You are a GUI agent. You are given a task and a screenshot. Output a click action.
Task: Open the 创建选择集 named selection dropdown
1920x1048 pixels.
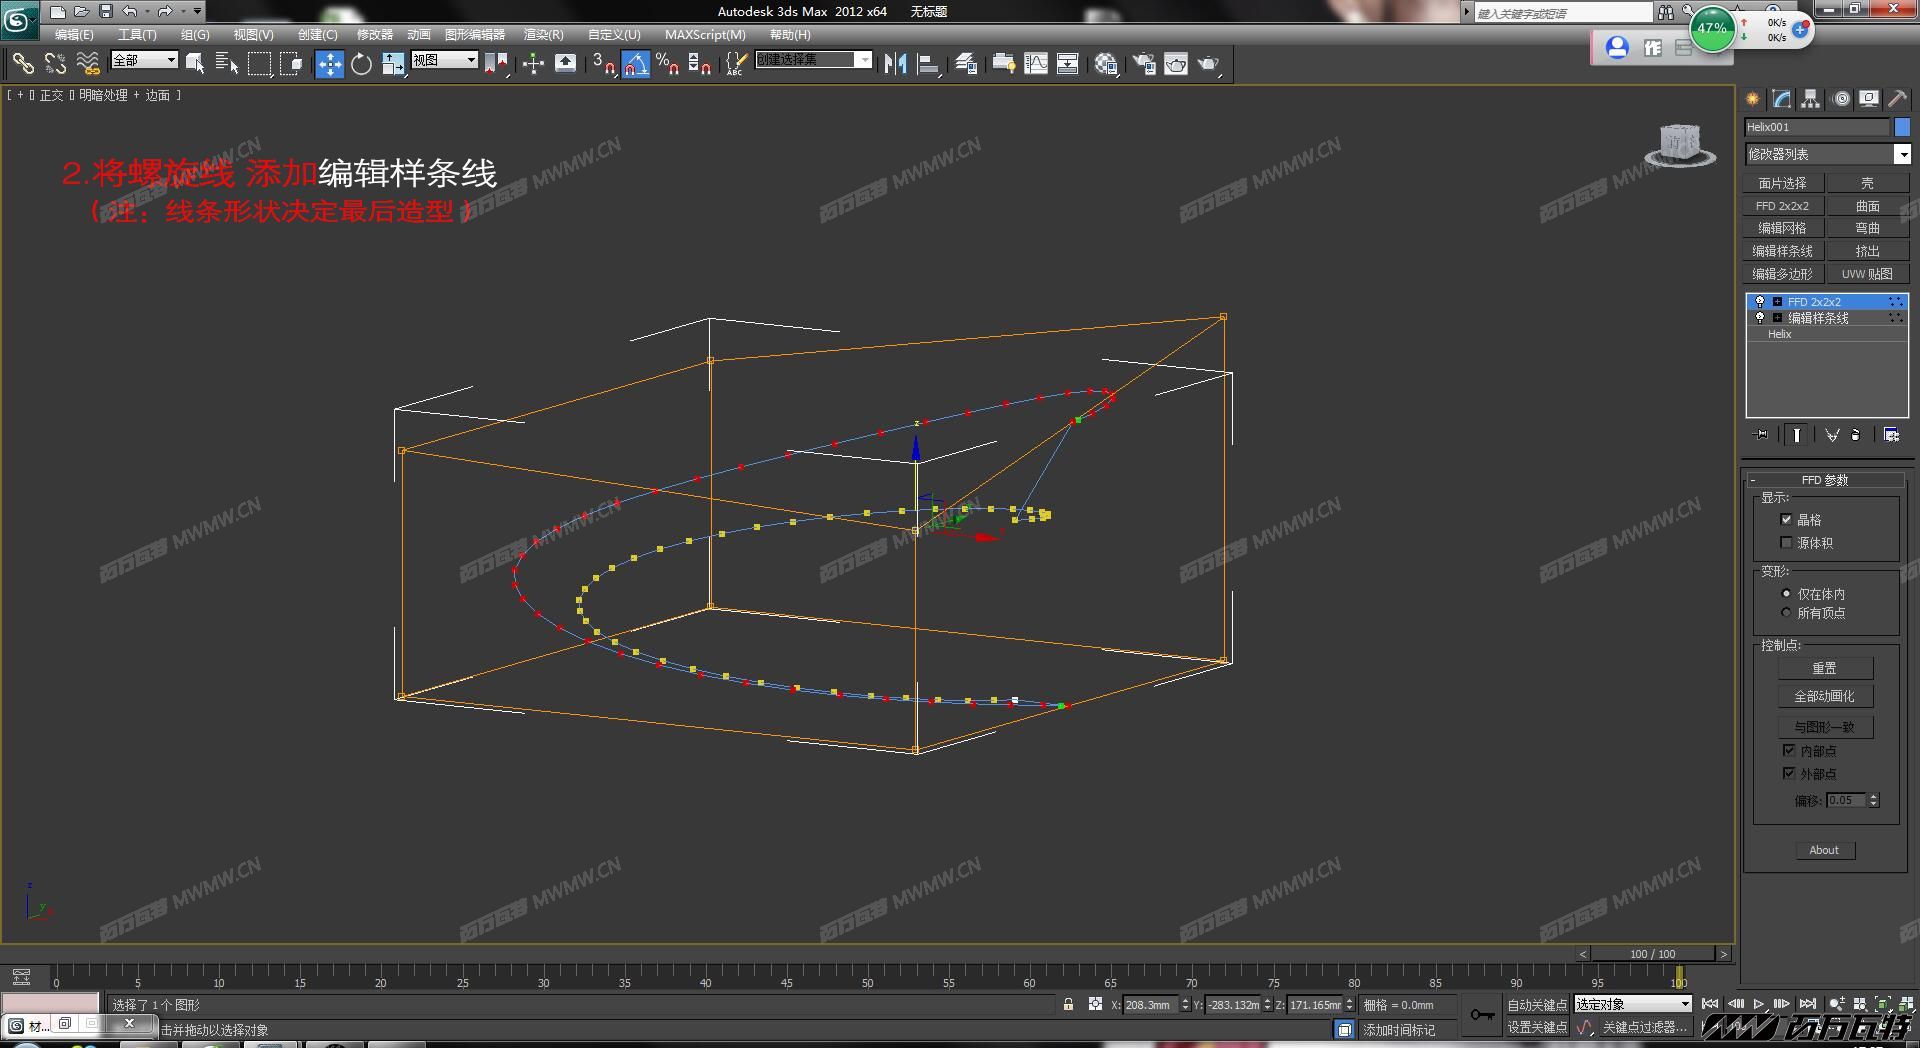tap(813, 60)
